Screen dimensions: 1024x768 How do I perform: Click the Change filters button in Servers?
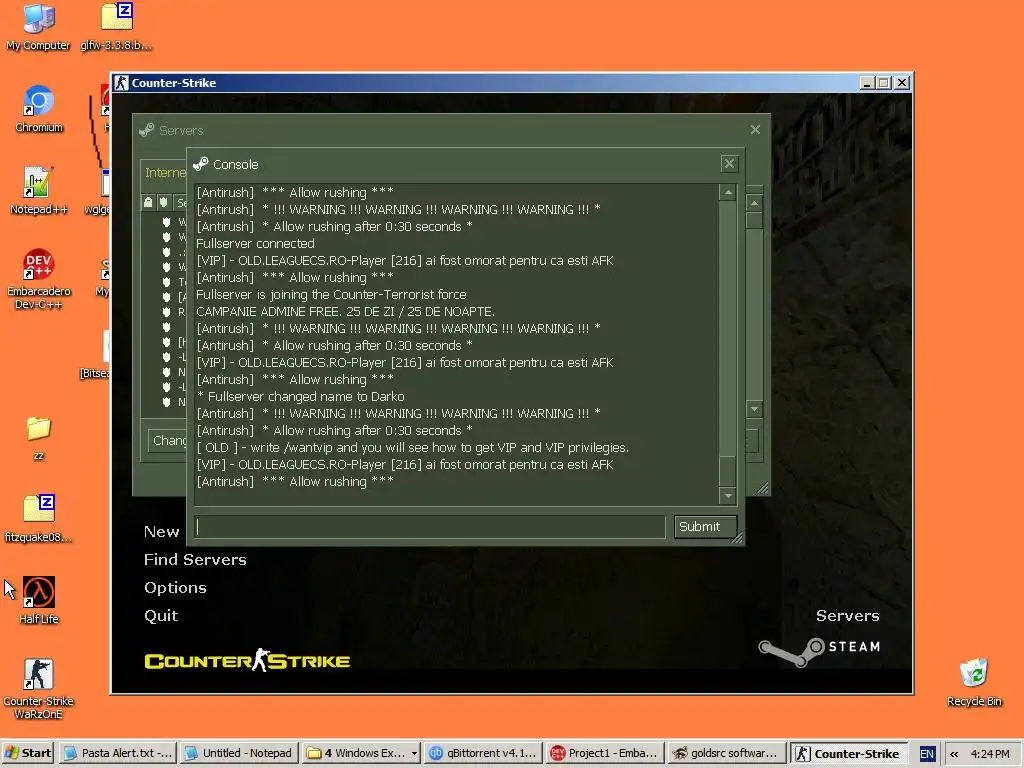[x=168, y=441]
